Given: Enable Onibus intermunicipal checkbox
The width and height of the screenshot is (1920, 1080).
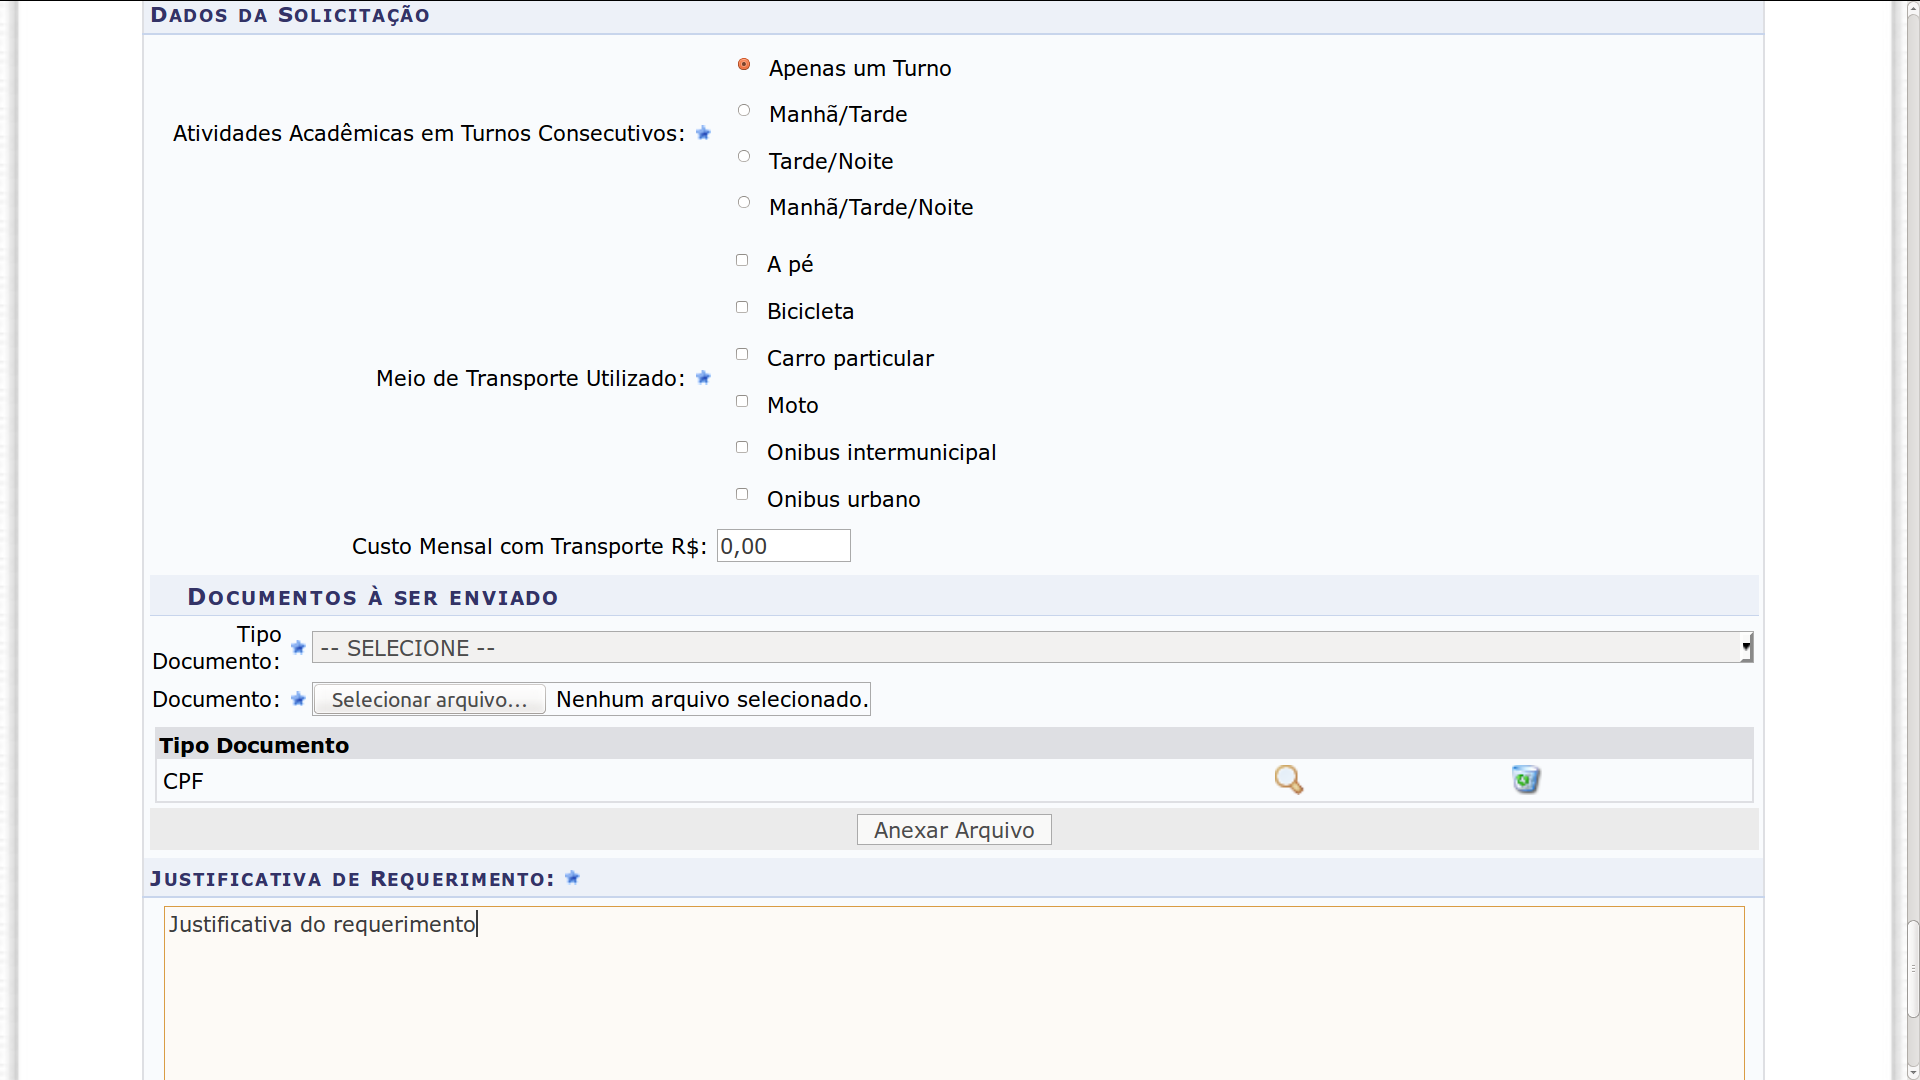Looking at the screenshot, I should (742, 448).
